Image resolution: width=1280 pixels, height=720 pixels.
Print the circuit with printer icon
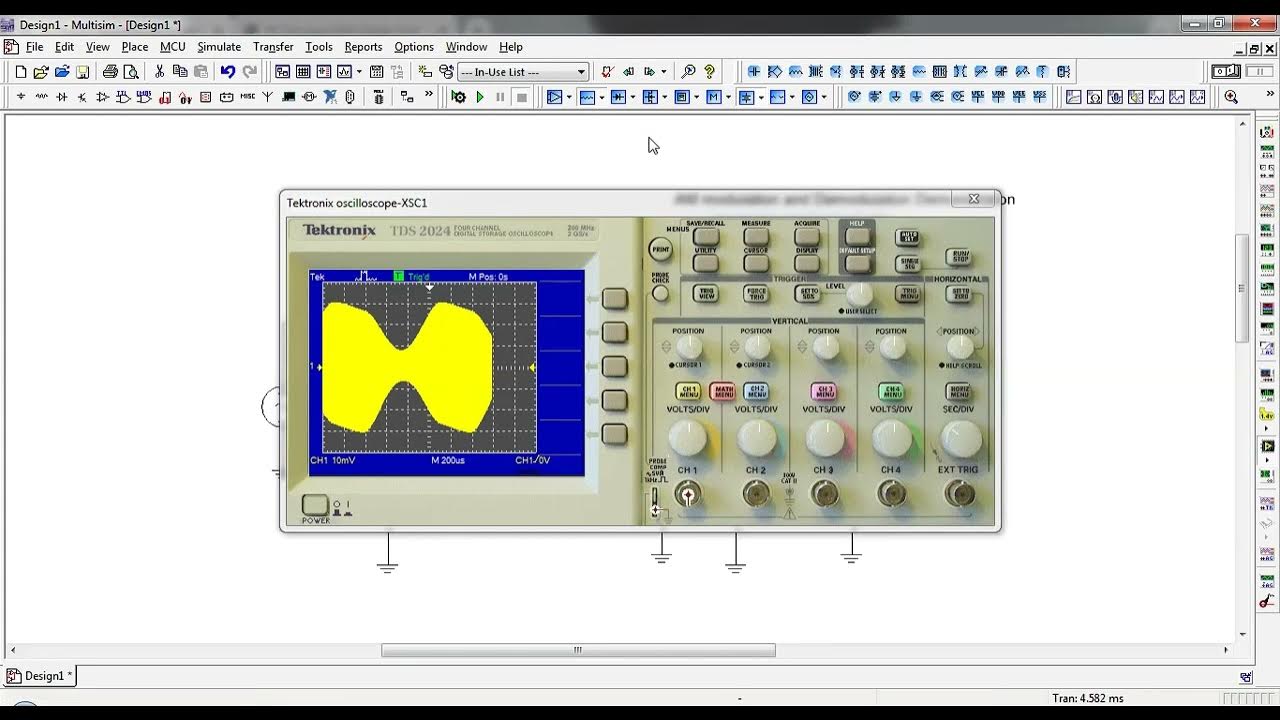(x=110, y=72)
